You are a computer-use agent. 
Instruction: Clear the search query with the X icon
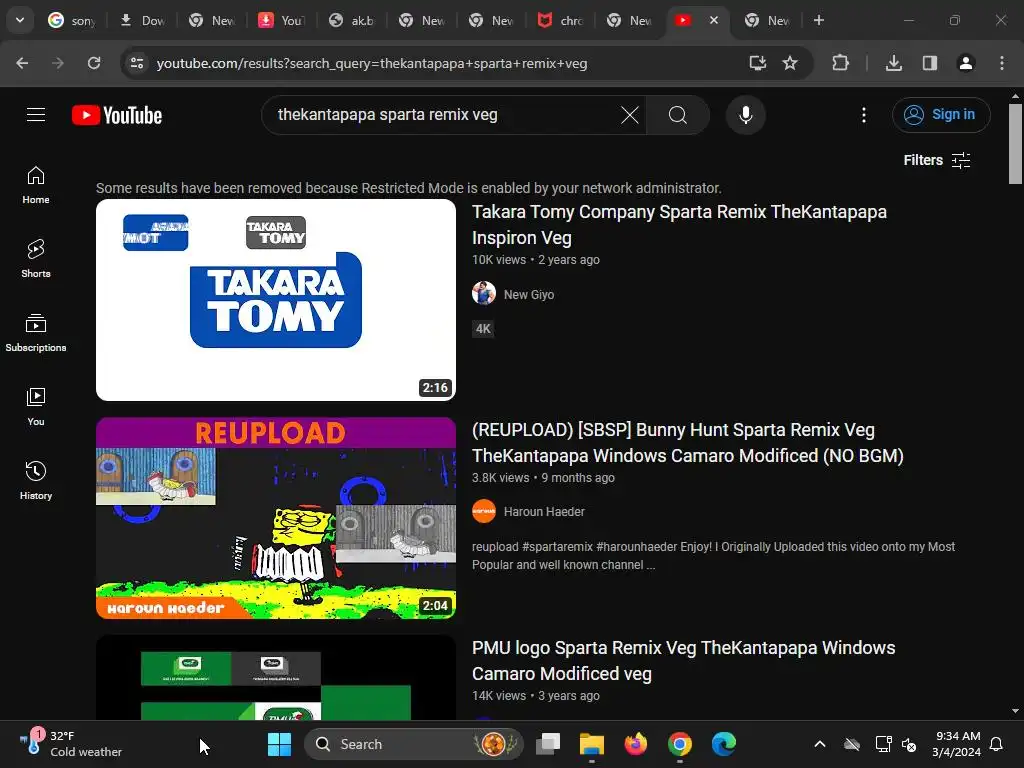630,115
